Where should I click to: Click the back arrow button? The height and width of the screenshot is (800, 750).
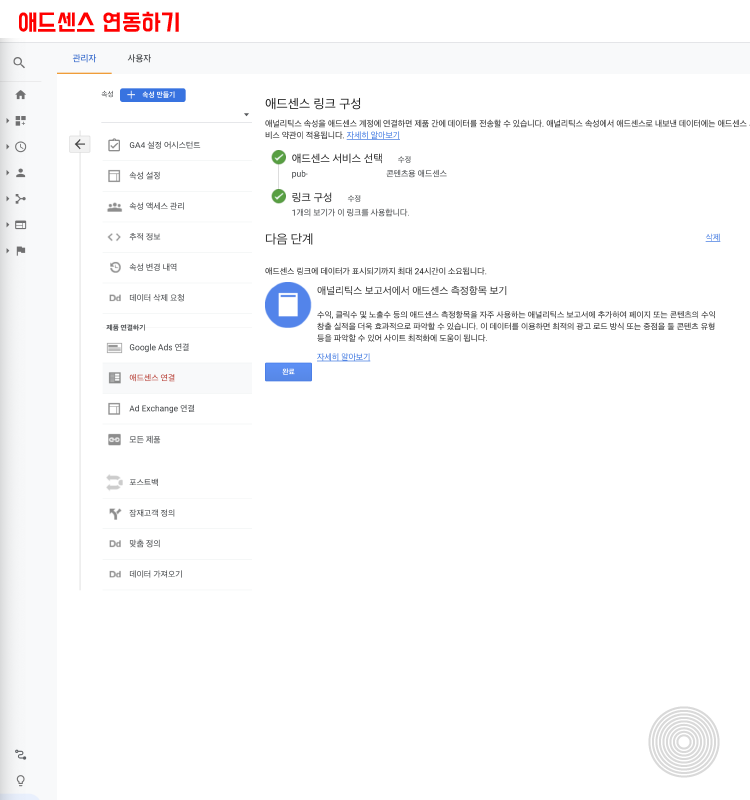80,144
